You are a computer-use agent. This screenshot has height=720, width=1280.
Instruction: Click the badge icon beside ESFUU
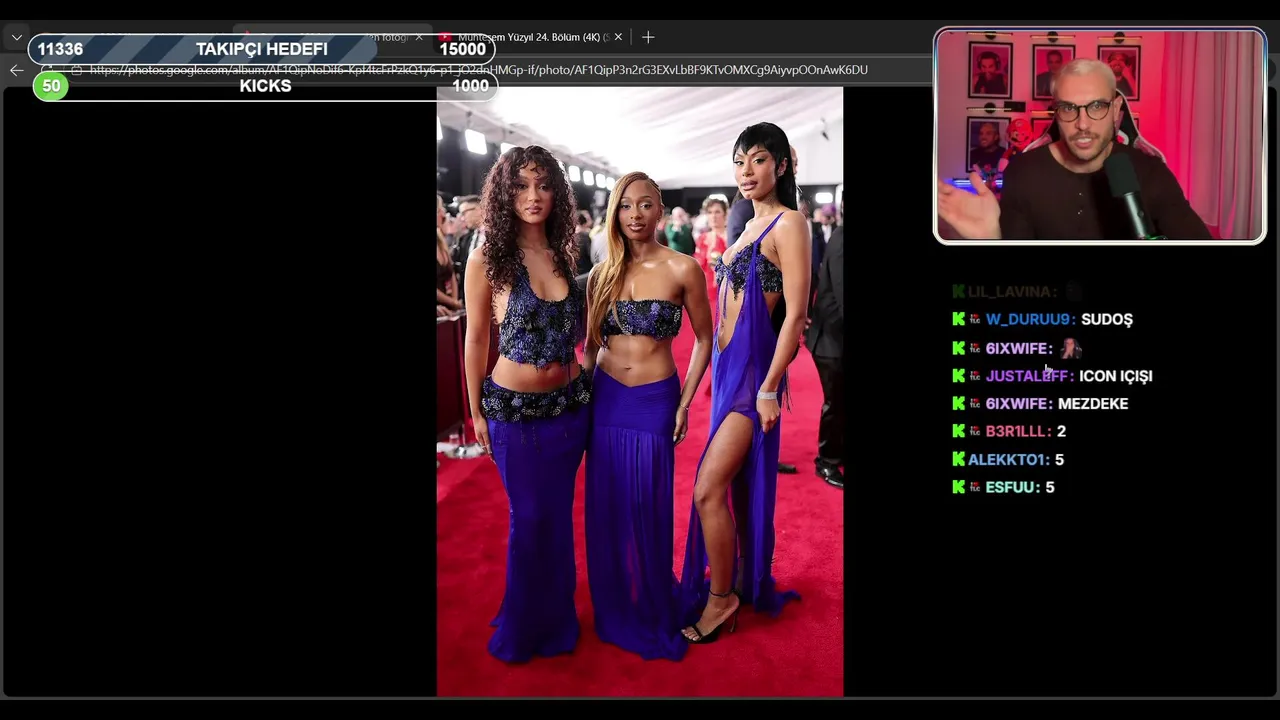click(975, 487)
